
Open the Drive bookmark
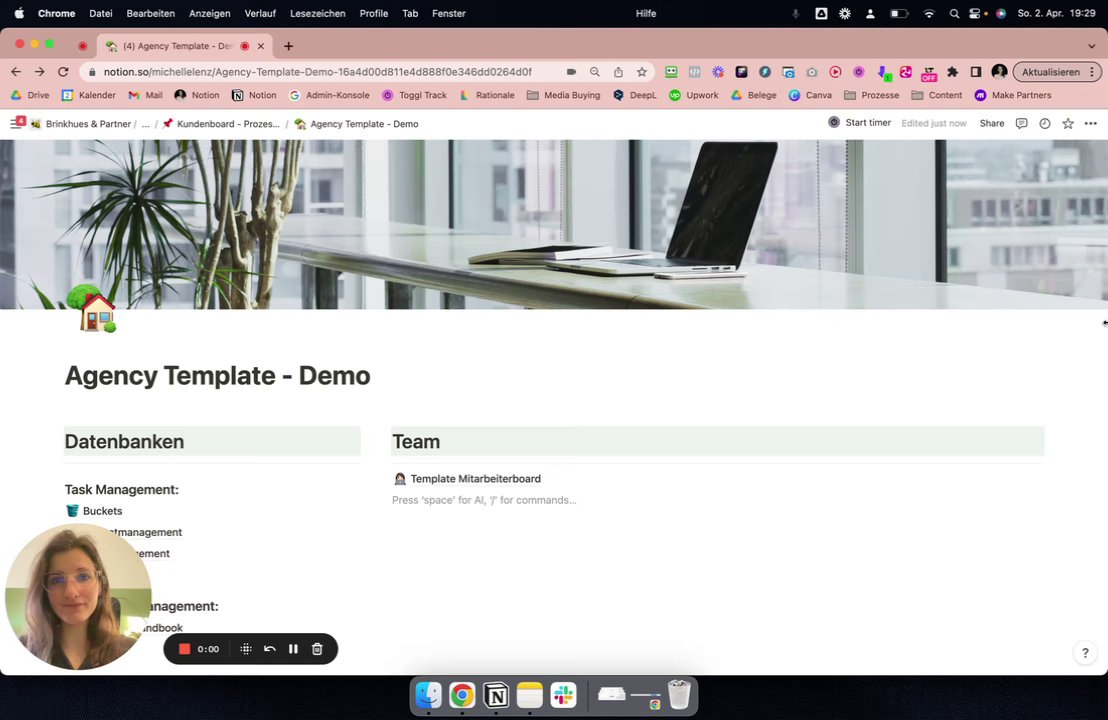coord(30,95)
